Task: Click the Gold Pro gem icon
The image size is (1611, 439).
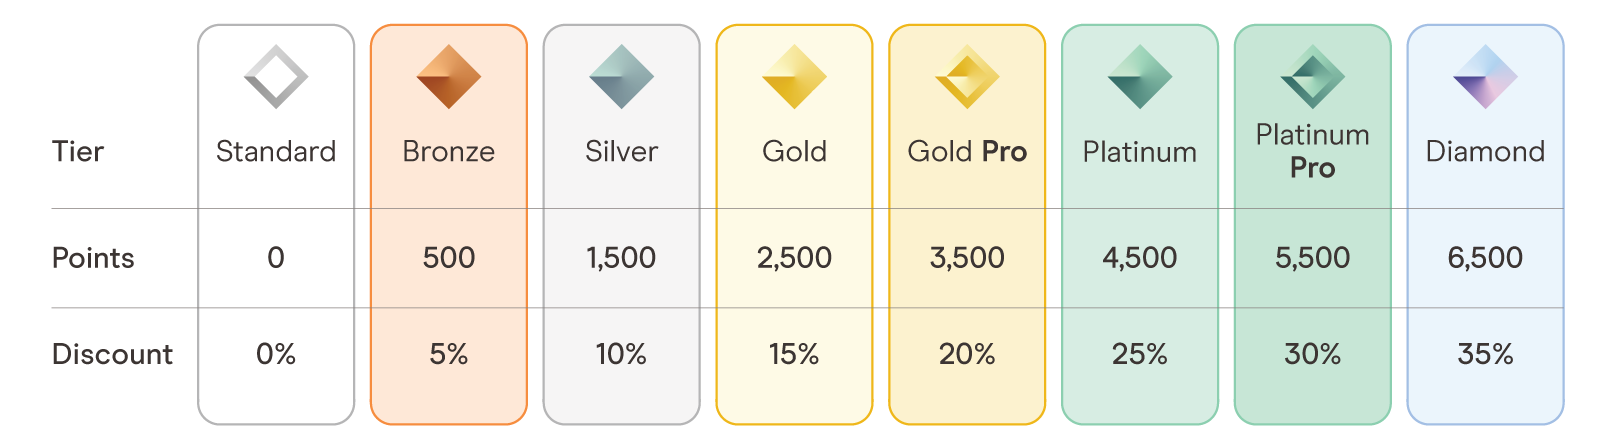Action: pyautogui.click(x=967, y=77)
